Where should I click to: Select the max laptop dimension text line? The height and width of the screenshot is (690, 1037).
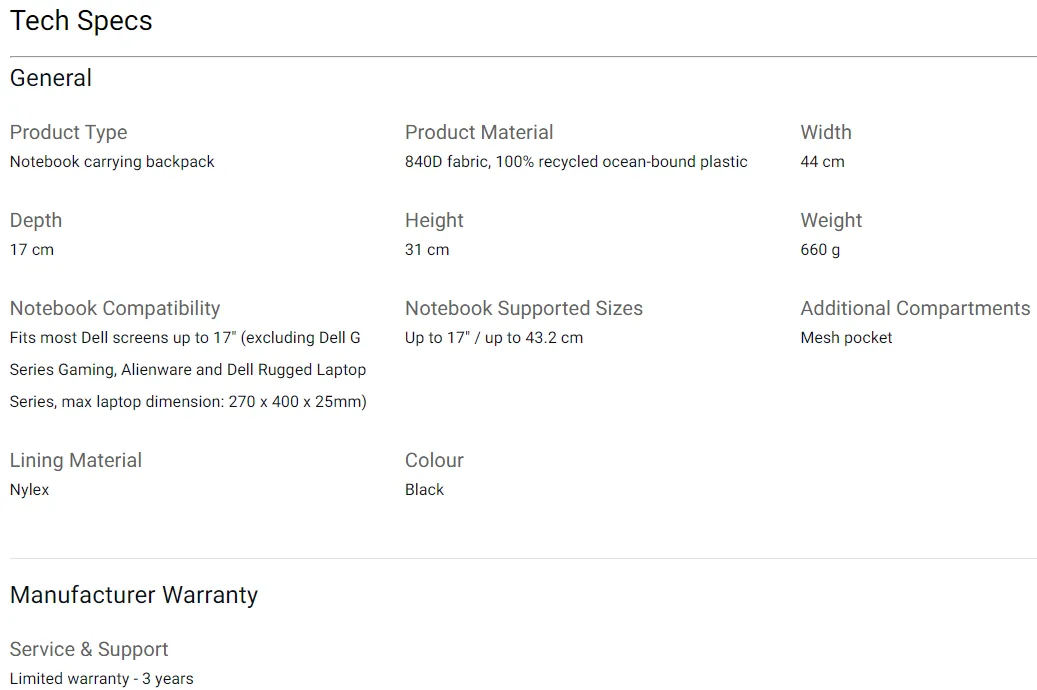188,402
